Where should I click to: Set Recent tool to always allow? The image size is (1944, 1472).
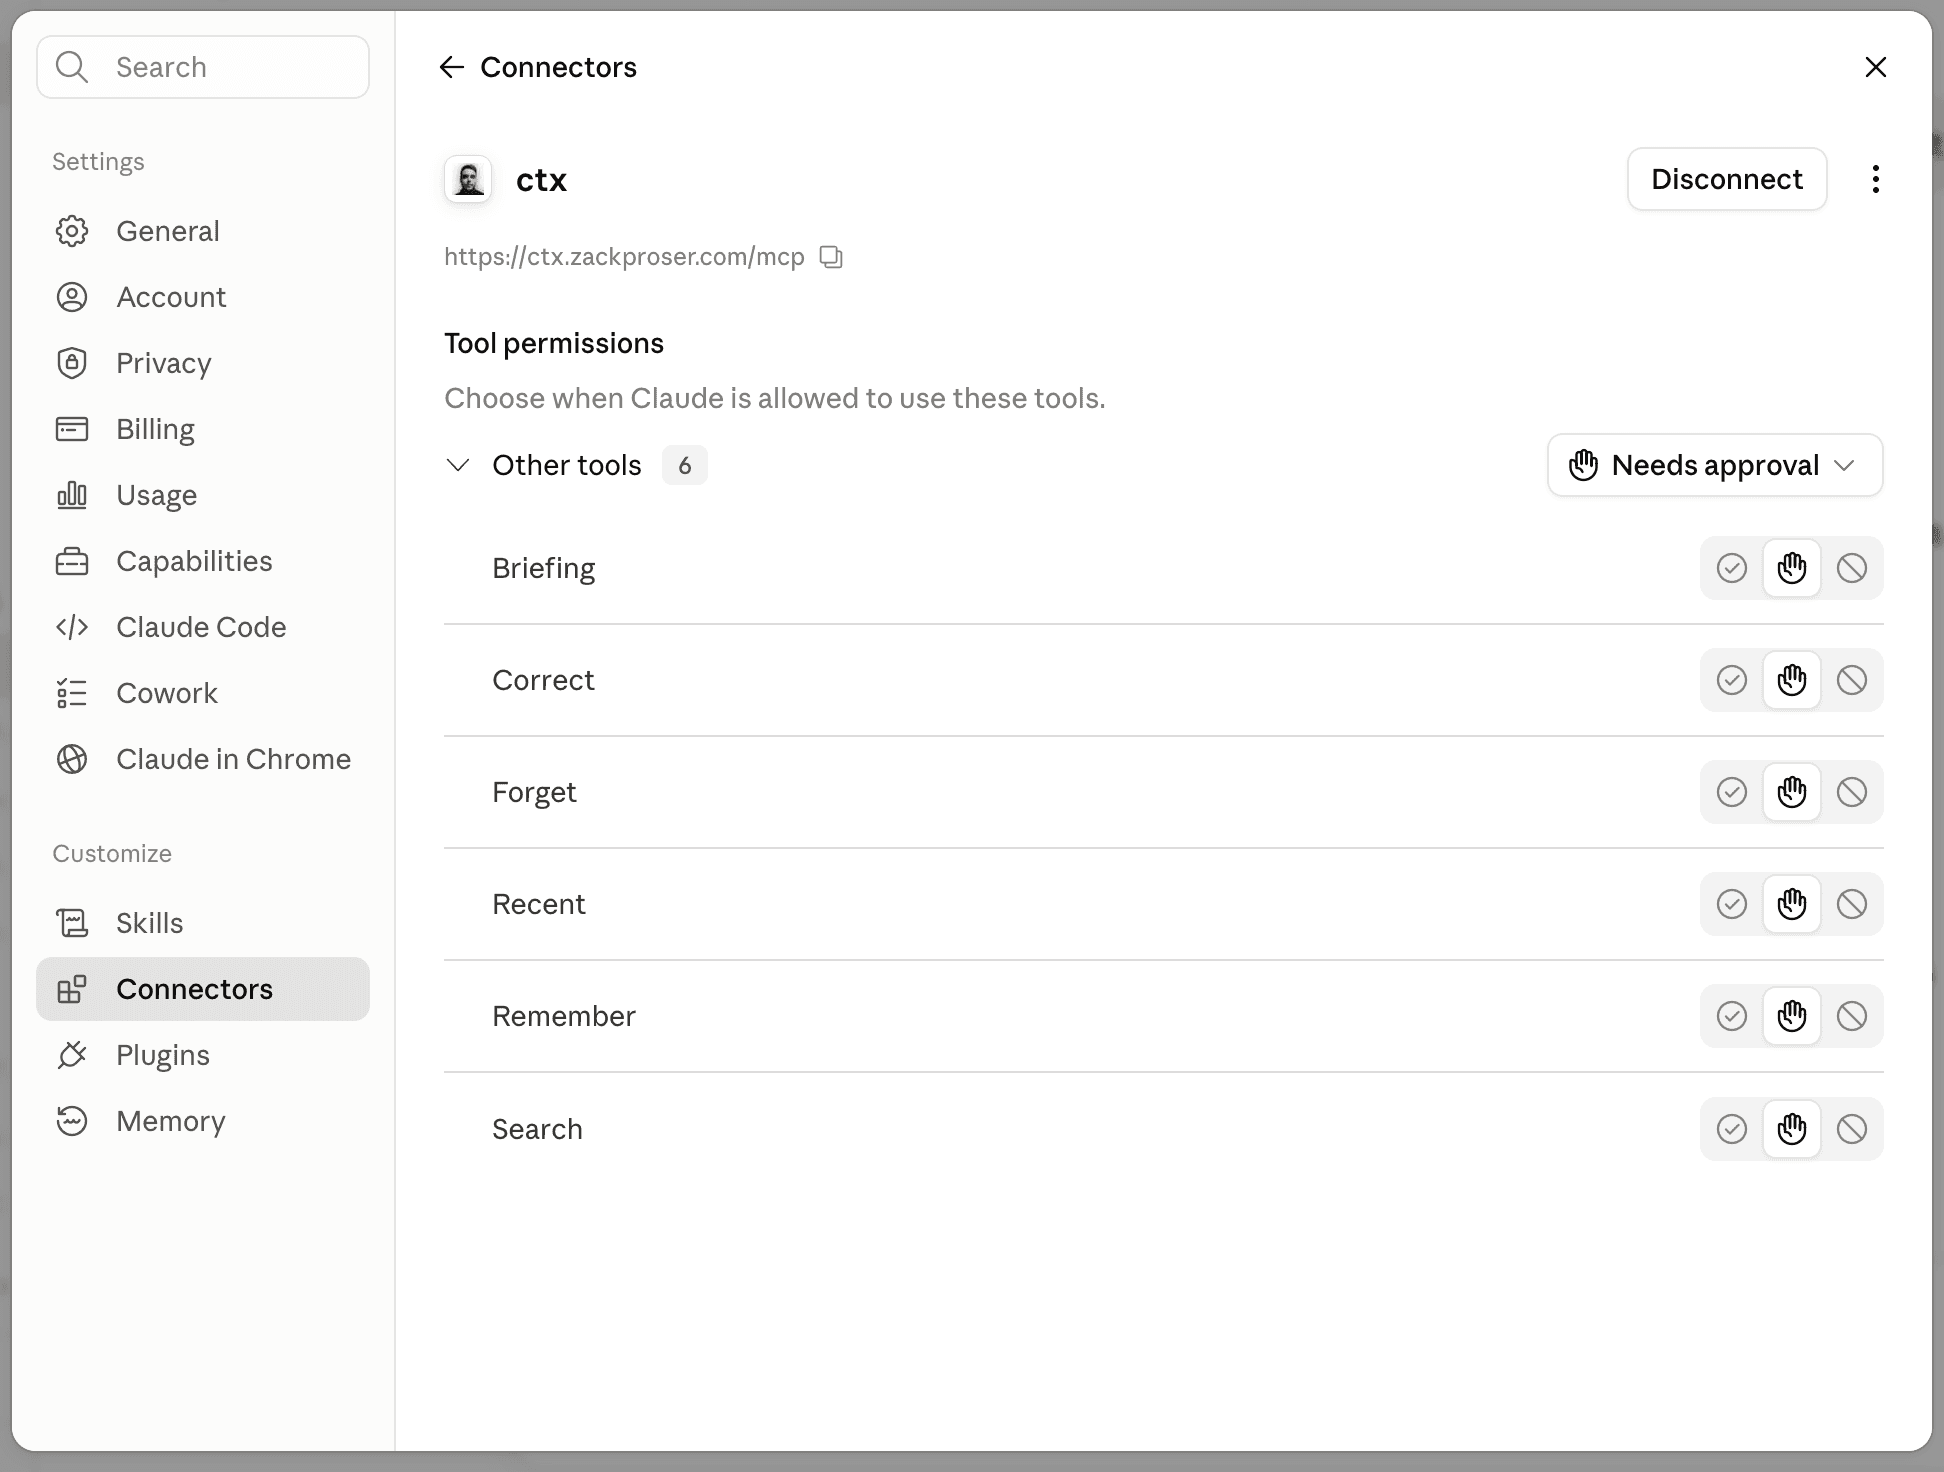(x=1732, y=904)
